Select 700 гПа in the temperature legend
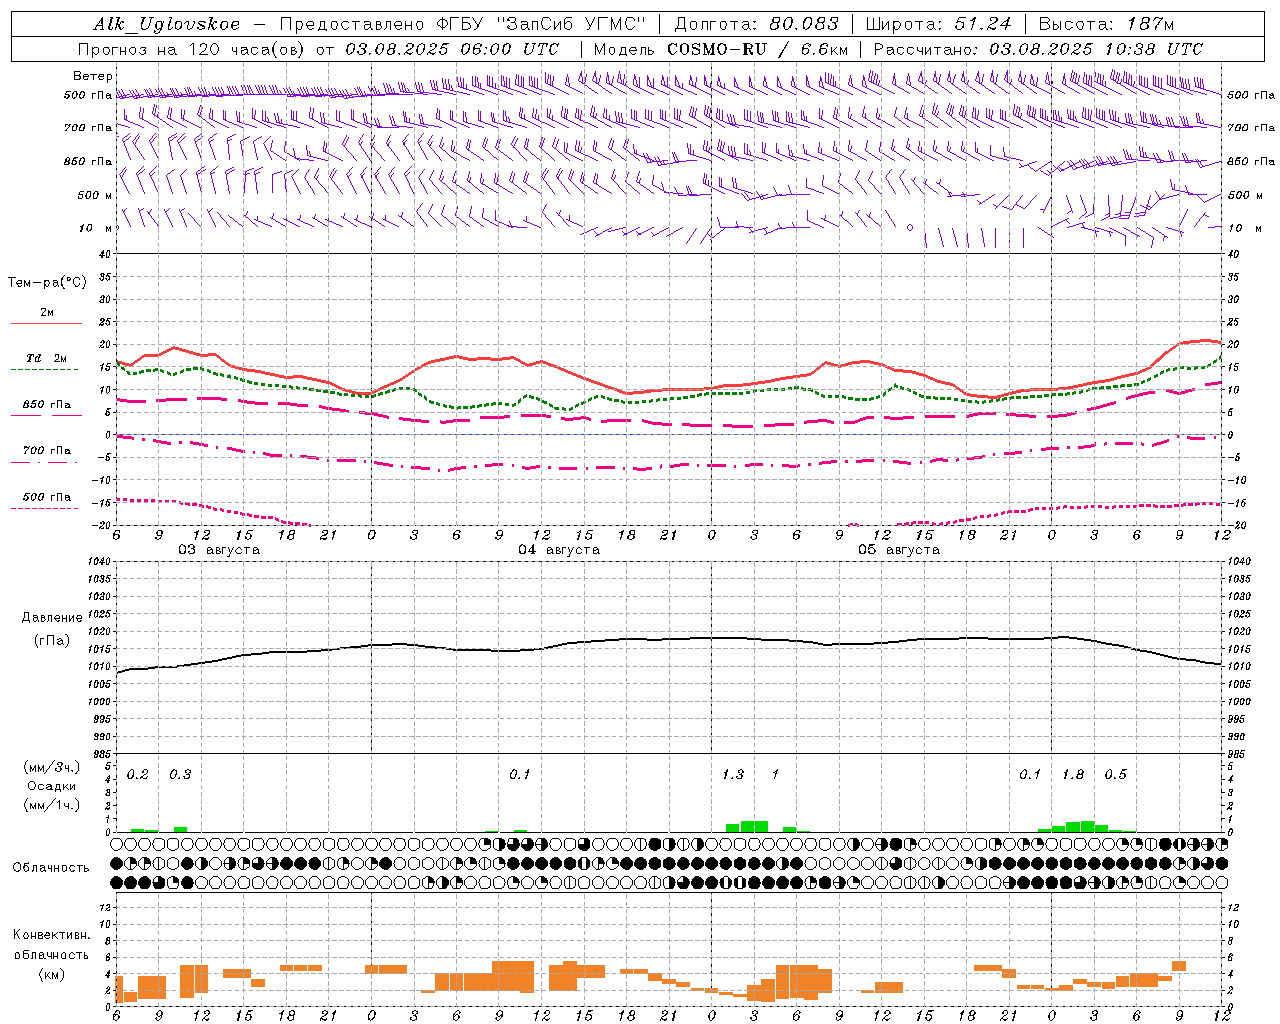 pyautogui.click(x=47, y=450)
